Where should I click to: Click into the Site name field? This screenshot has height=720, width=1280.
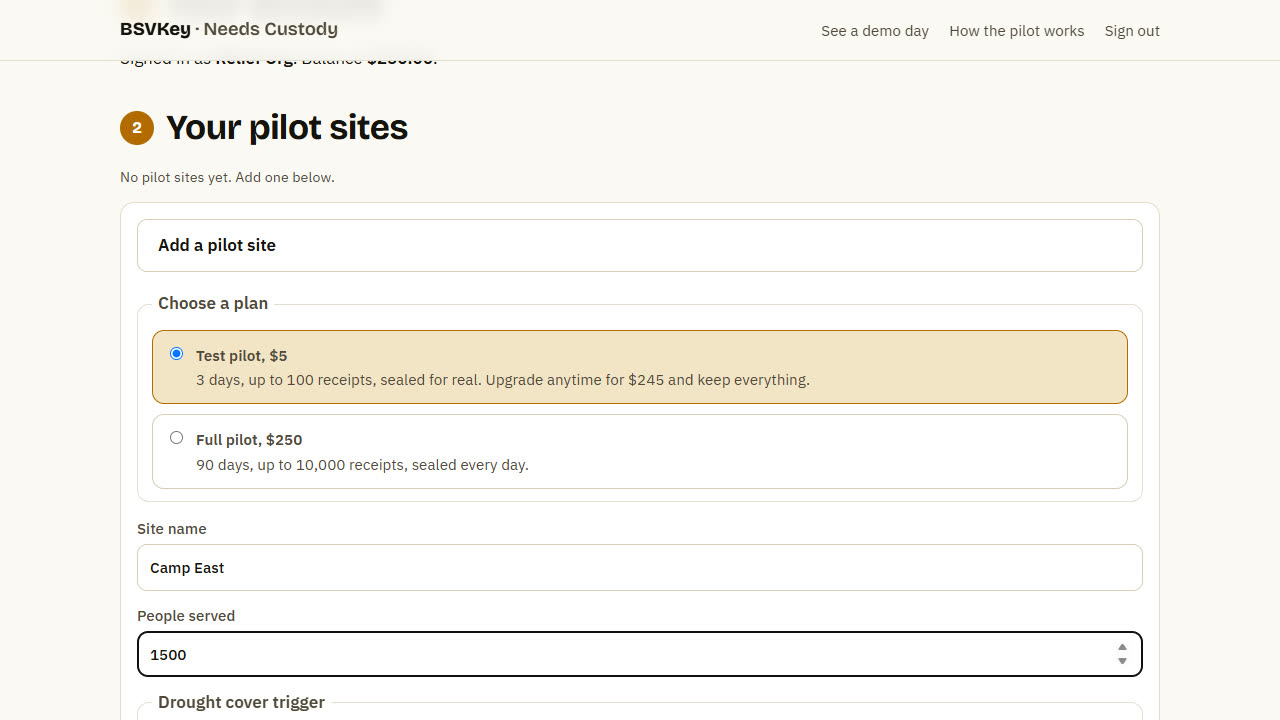click(640, 567)
